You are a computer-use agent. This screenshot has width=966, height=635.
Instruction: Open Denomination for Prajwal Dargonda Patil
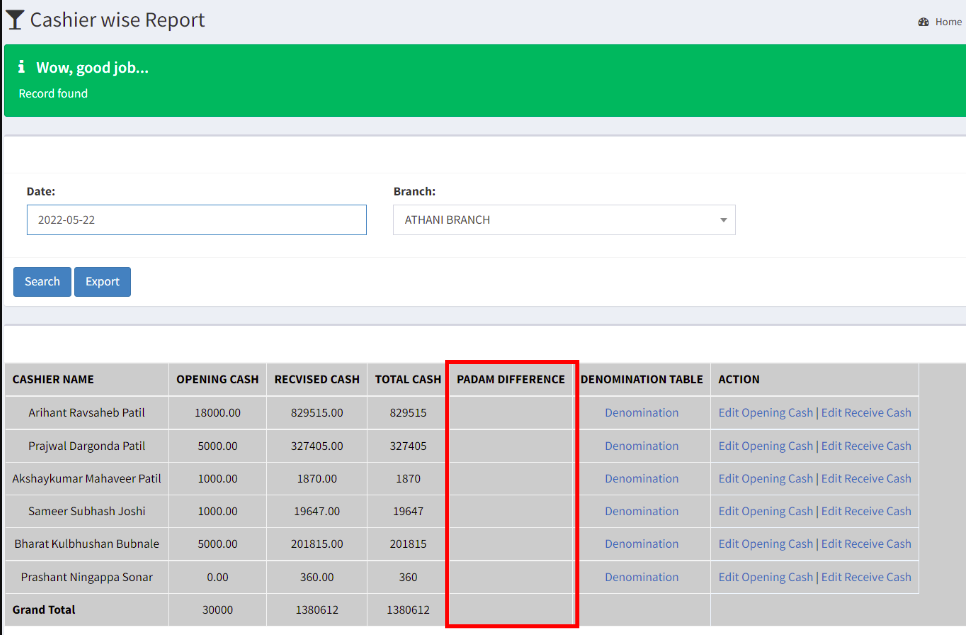[x=641, y=446]
